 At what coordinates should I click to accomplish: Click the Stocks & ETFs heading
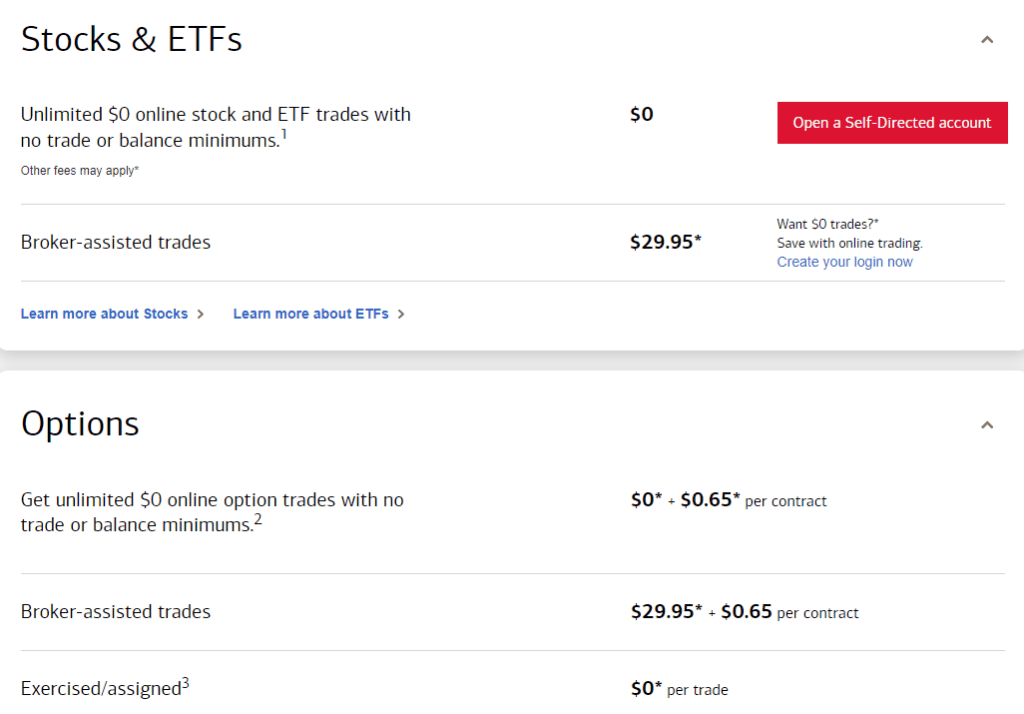point(131,40)
